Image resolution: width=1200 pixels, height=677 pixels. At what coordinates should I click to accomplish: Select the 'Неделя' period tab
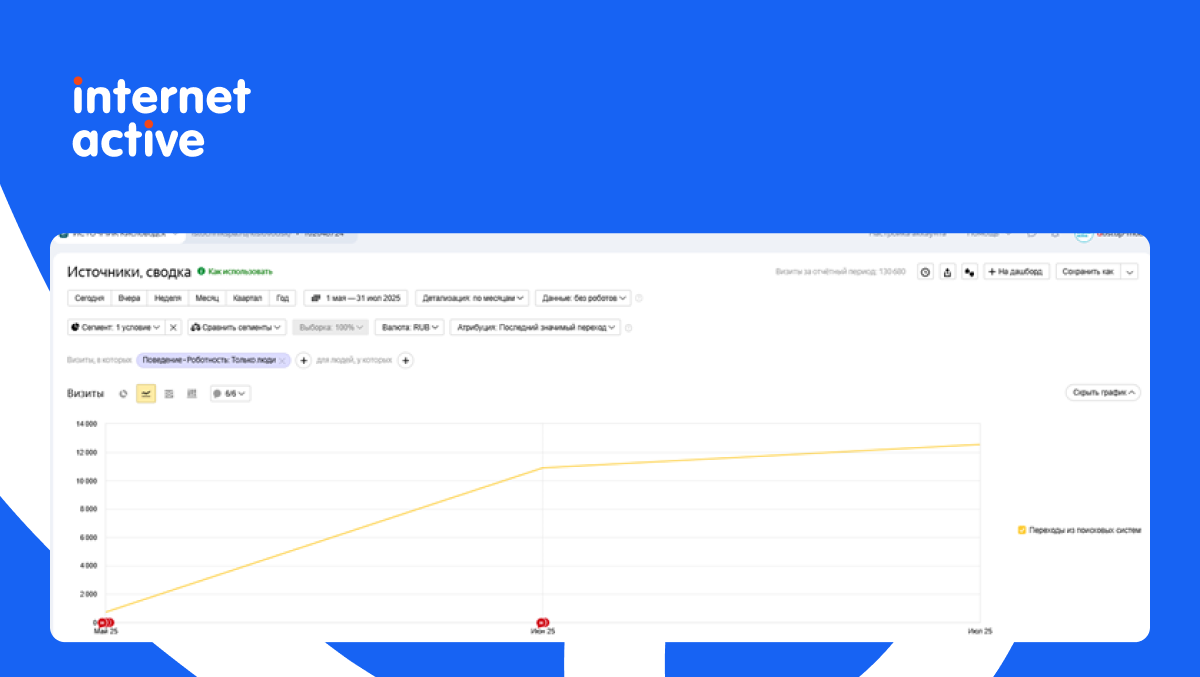168,298
